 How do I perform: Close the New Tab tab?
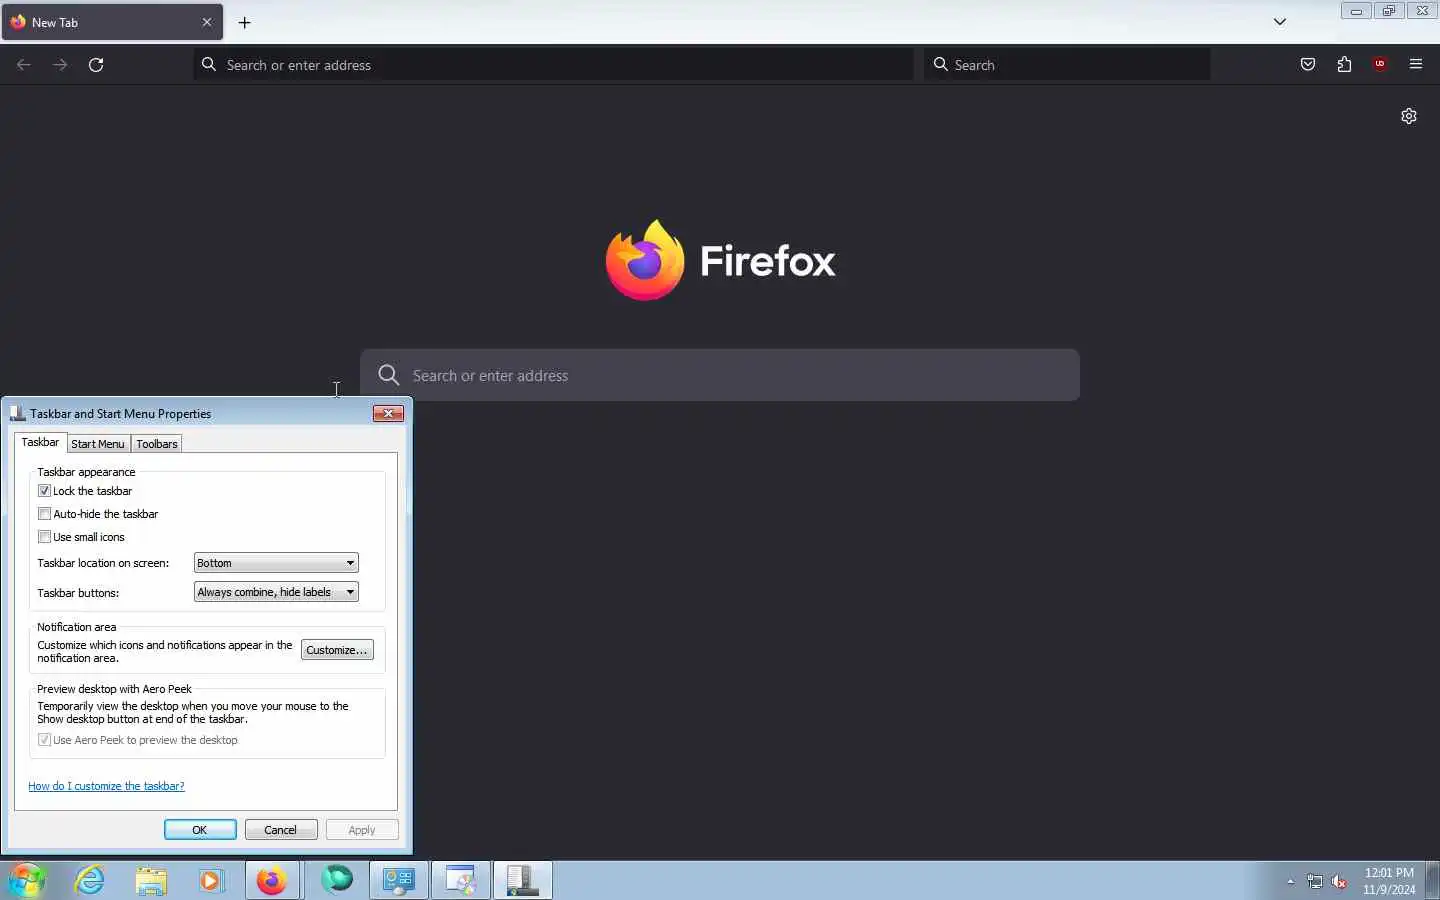tap(207, 22)
